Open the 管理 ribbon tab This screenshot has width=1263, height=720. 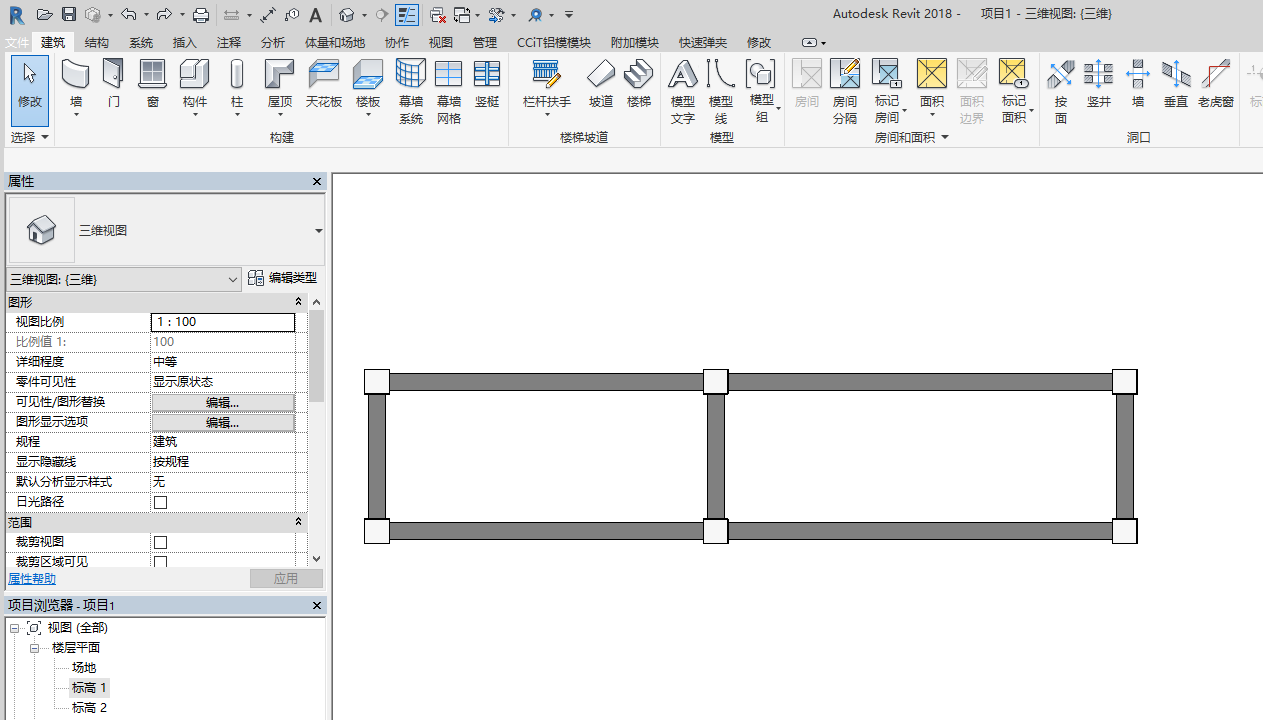tap(485, 42)
